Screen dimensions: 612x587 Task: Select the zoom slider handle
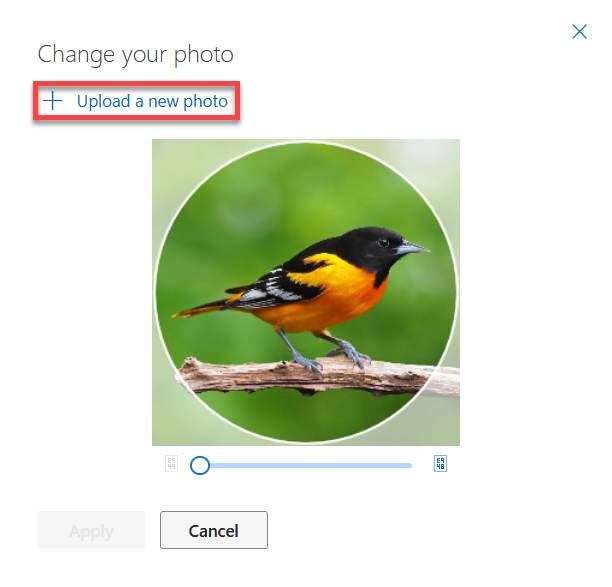point(200,465)
